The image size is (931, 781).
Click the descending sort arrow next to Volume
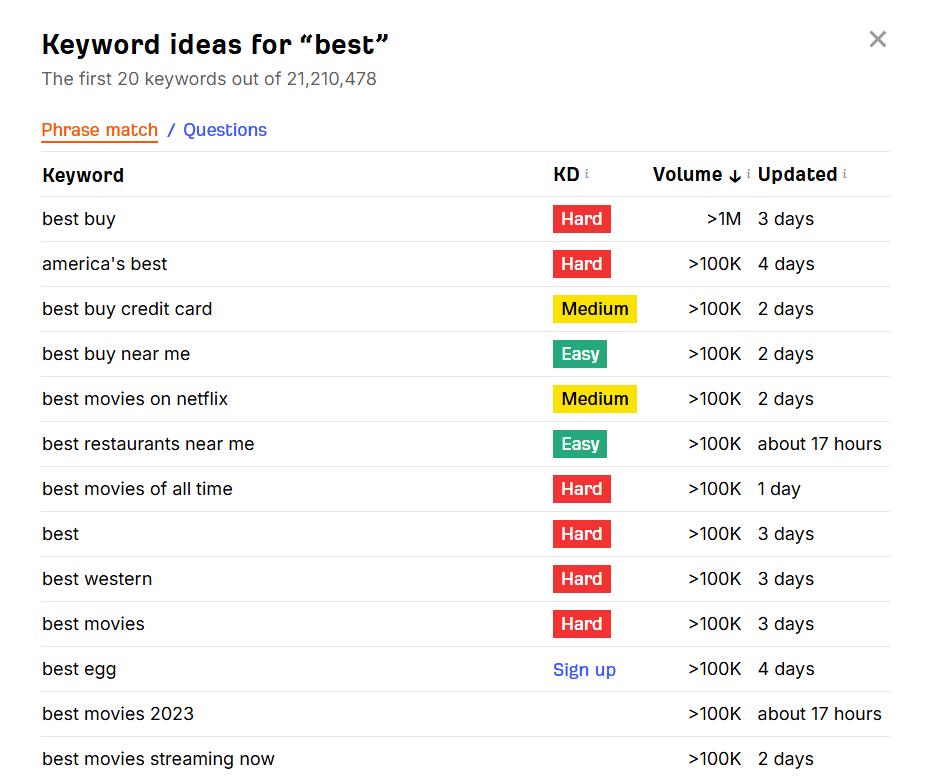click(x=736, y=175)
